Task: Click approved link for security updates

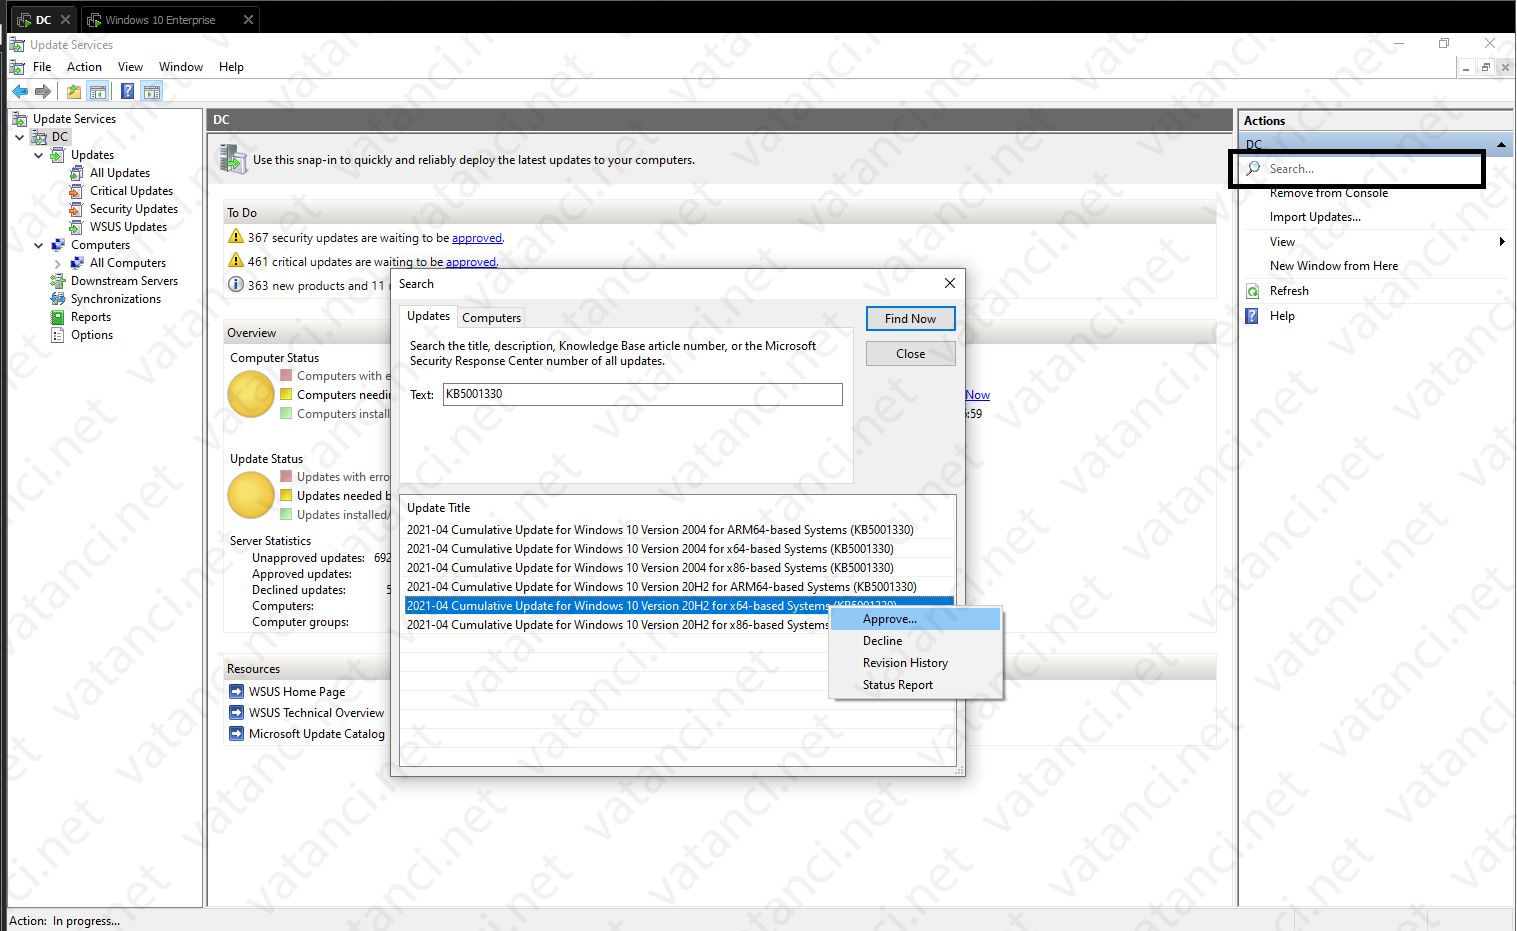Action: 477,238
